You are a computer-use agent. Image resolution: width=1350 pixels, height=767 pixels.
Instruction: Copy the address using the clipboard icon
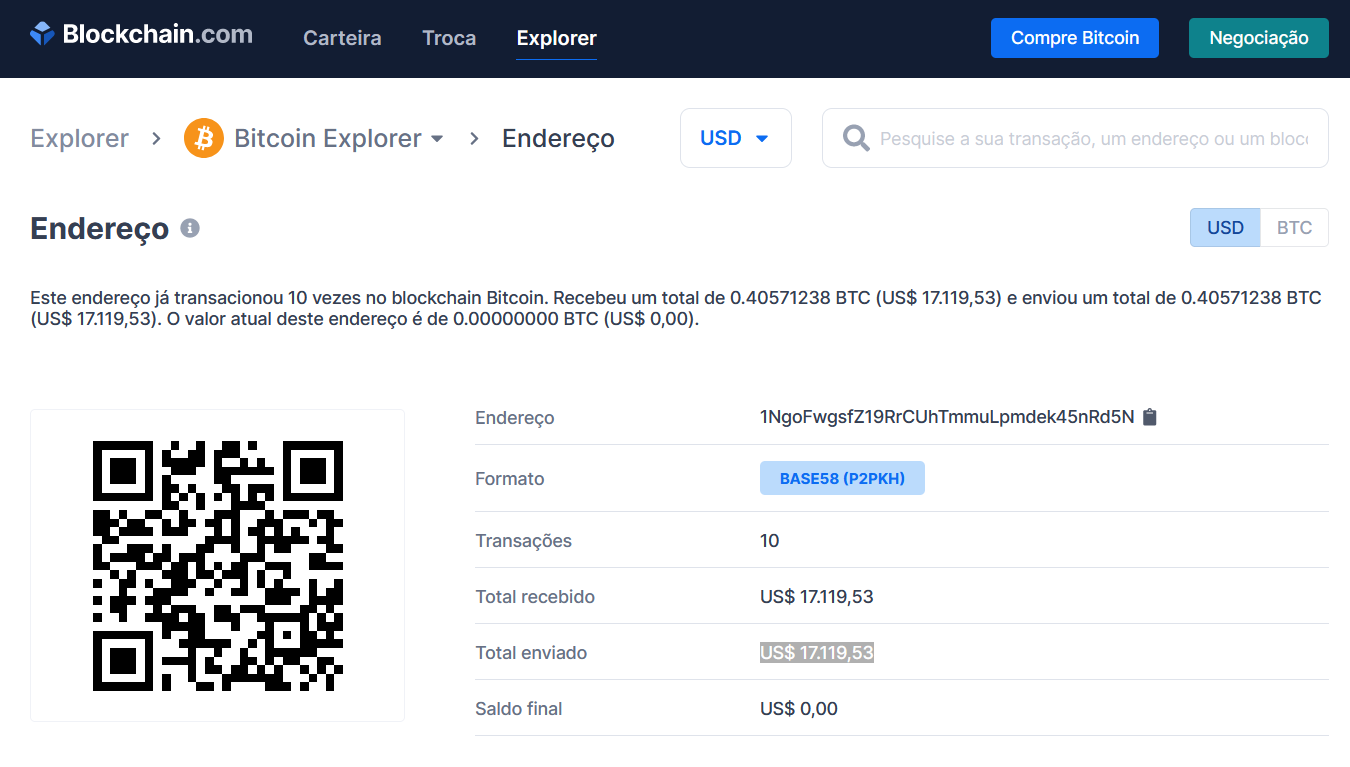pyautogui.click(x=1149, y=417)
